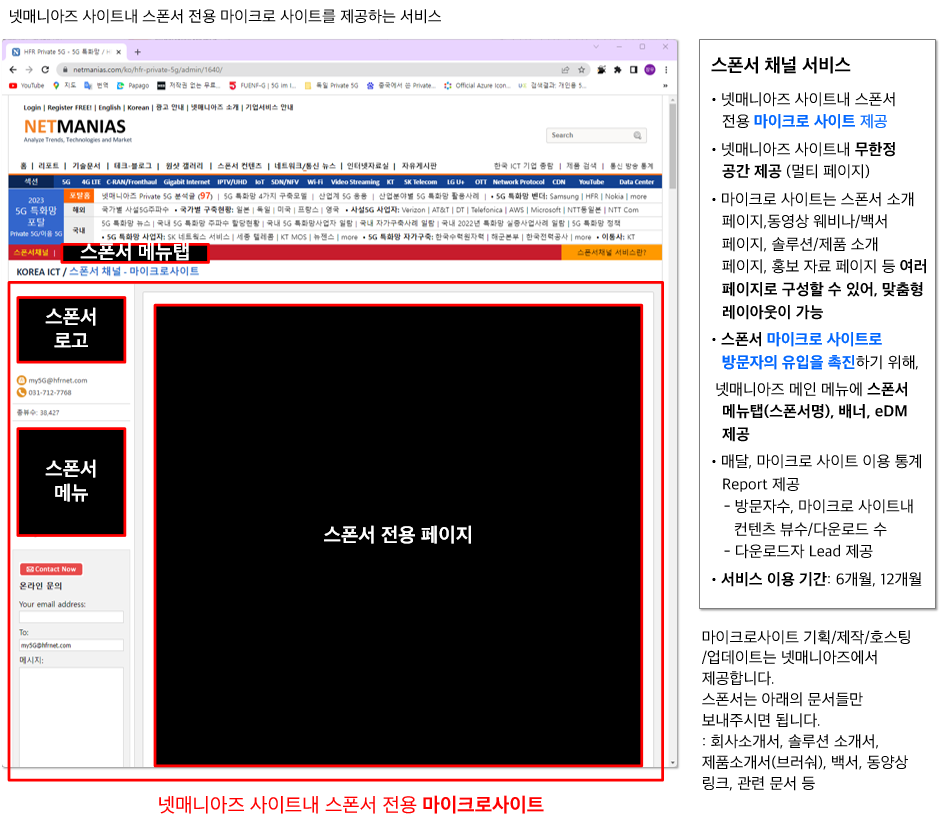Image resolution: width=940 pixels, height=819 pixels.
Task: Switch site language to Korean
Action: click(x=138, y=108)
